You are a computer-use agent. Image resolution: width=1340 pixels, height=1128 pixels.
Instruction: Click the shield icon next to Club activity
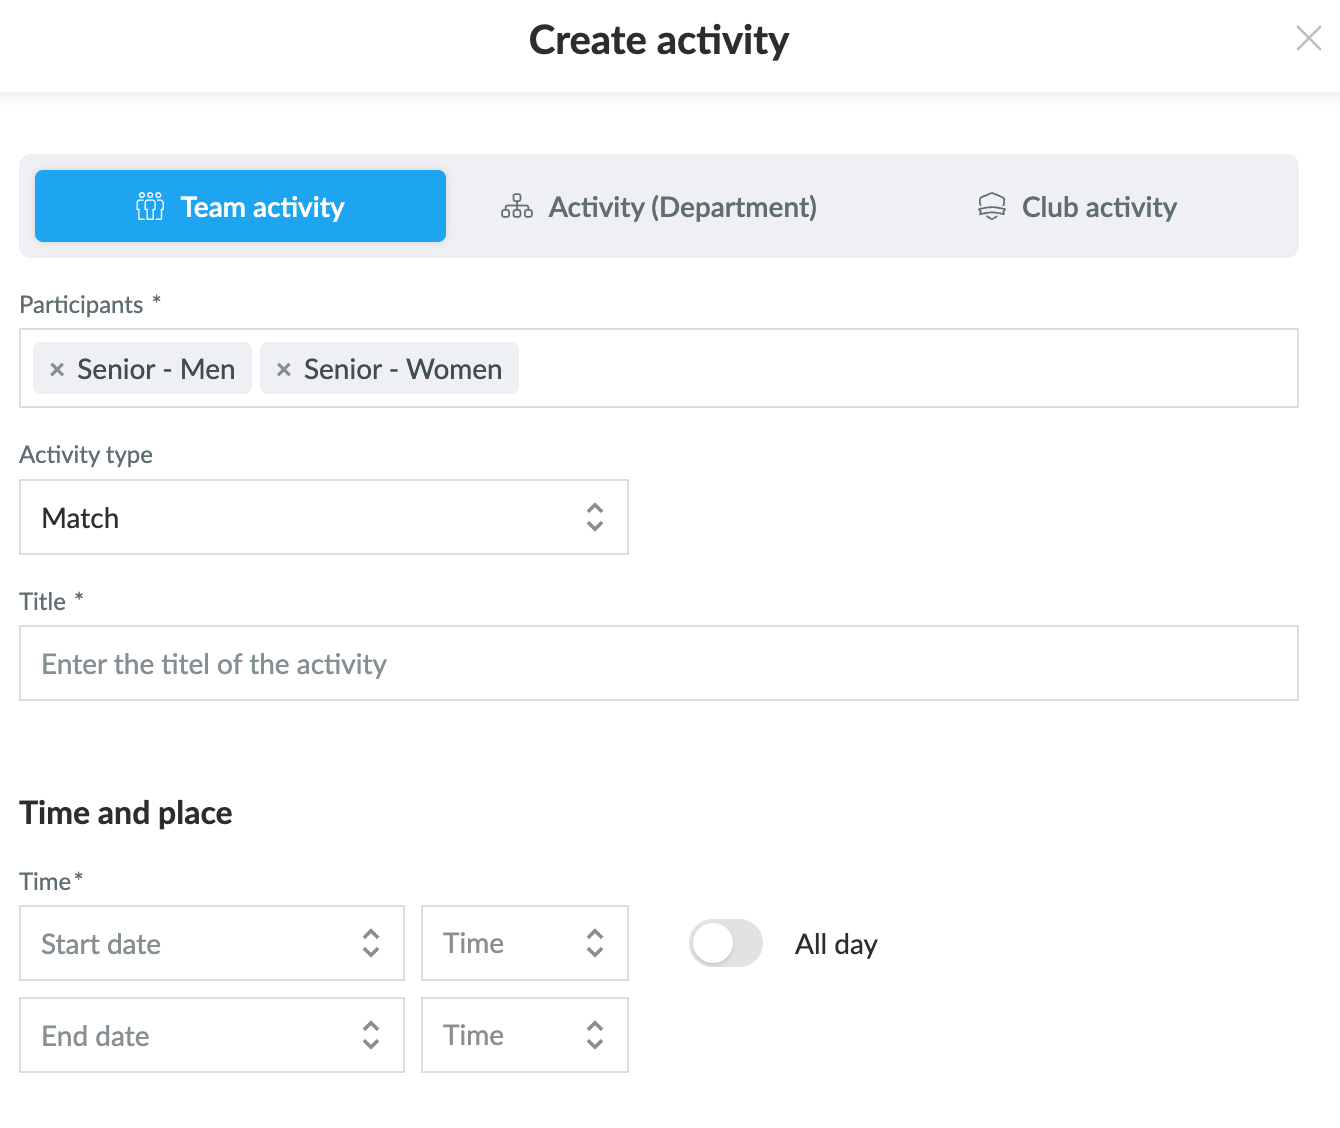[991, 206]
